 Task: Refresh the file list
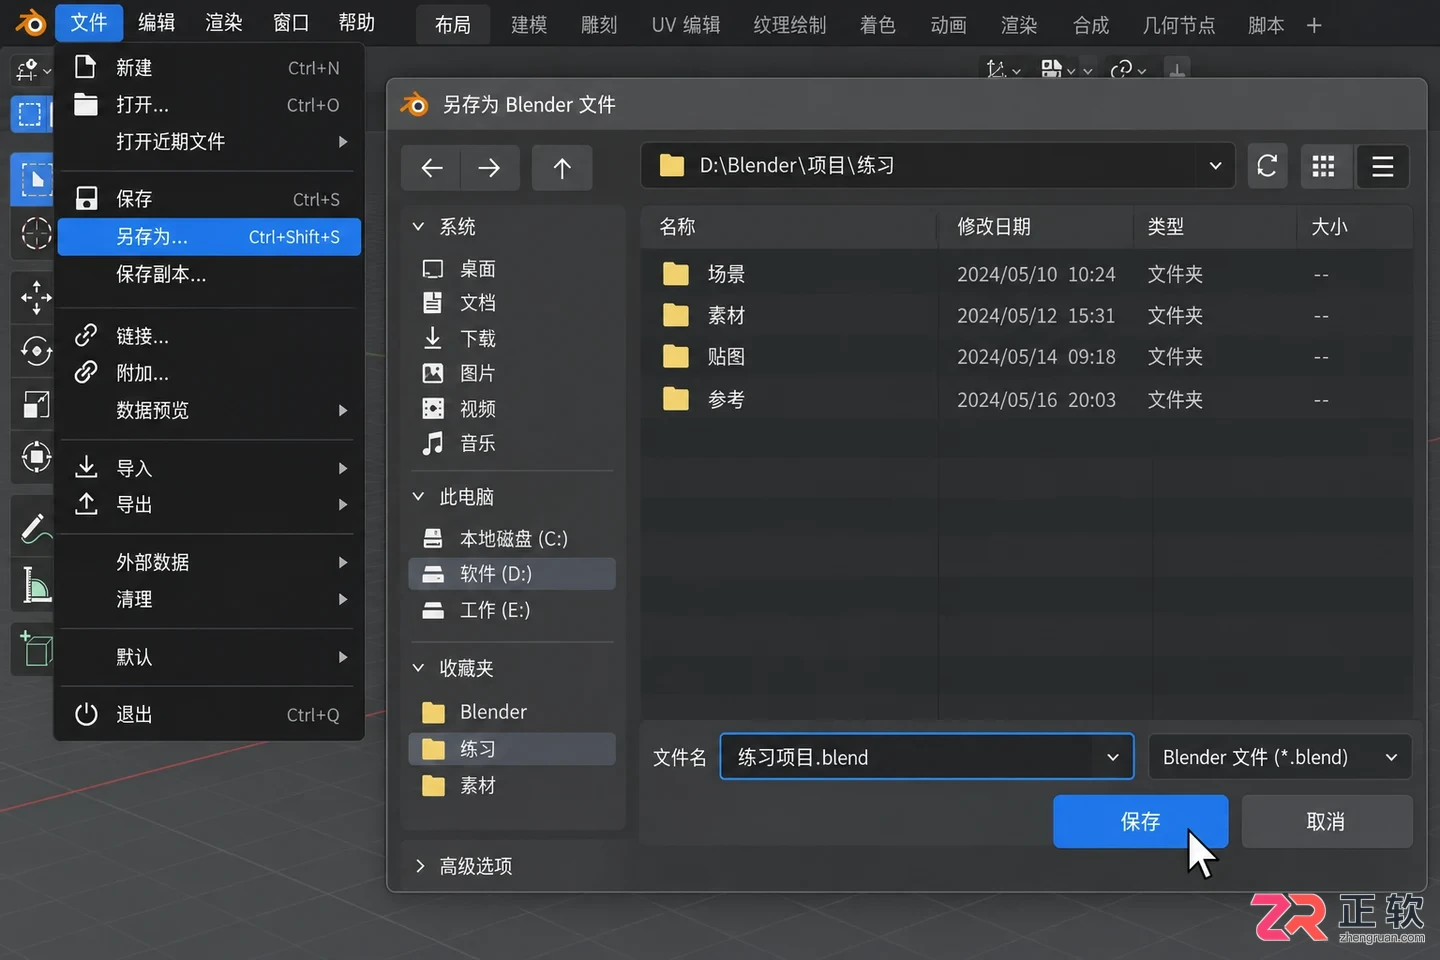1267,166
